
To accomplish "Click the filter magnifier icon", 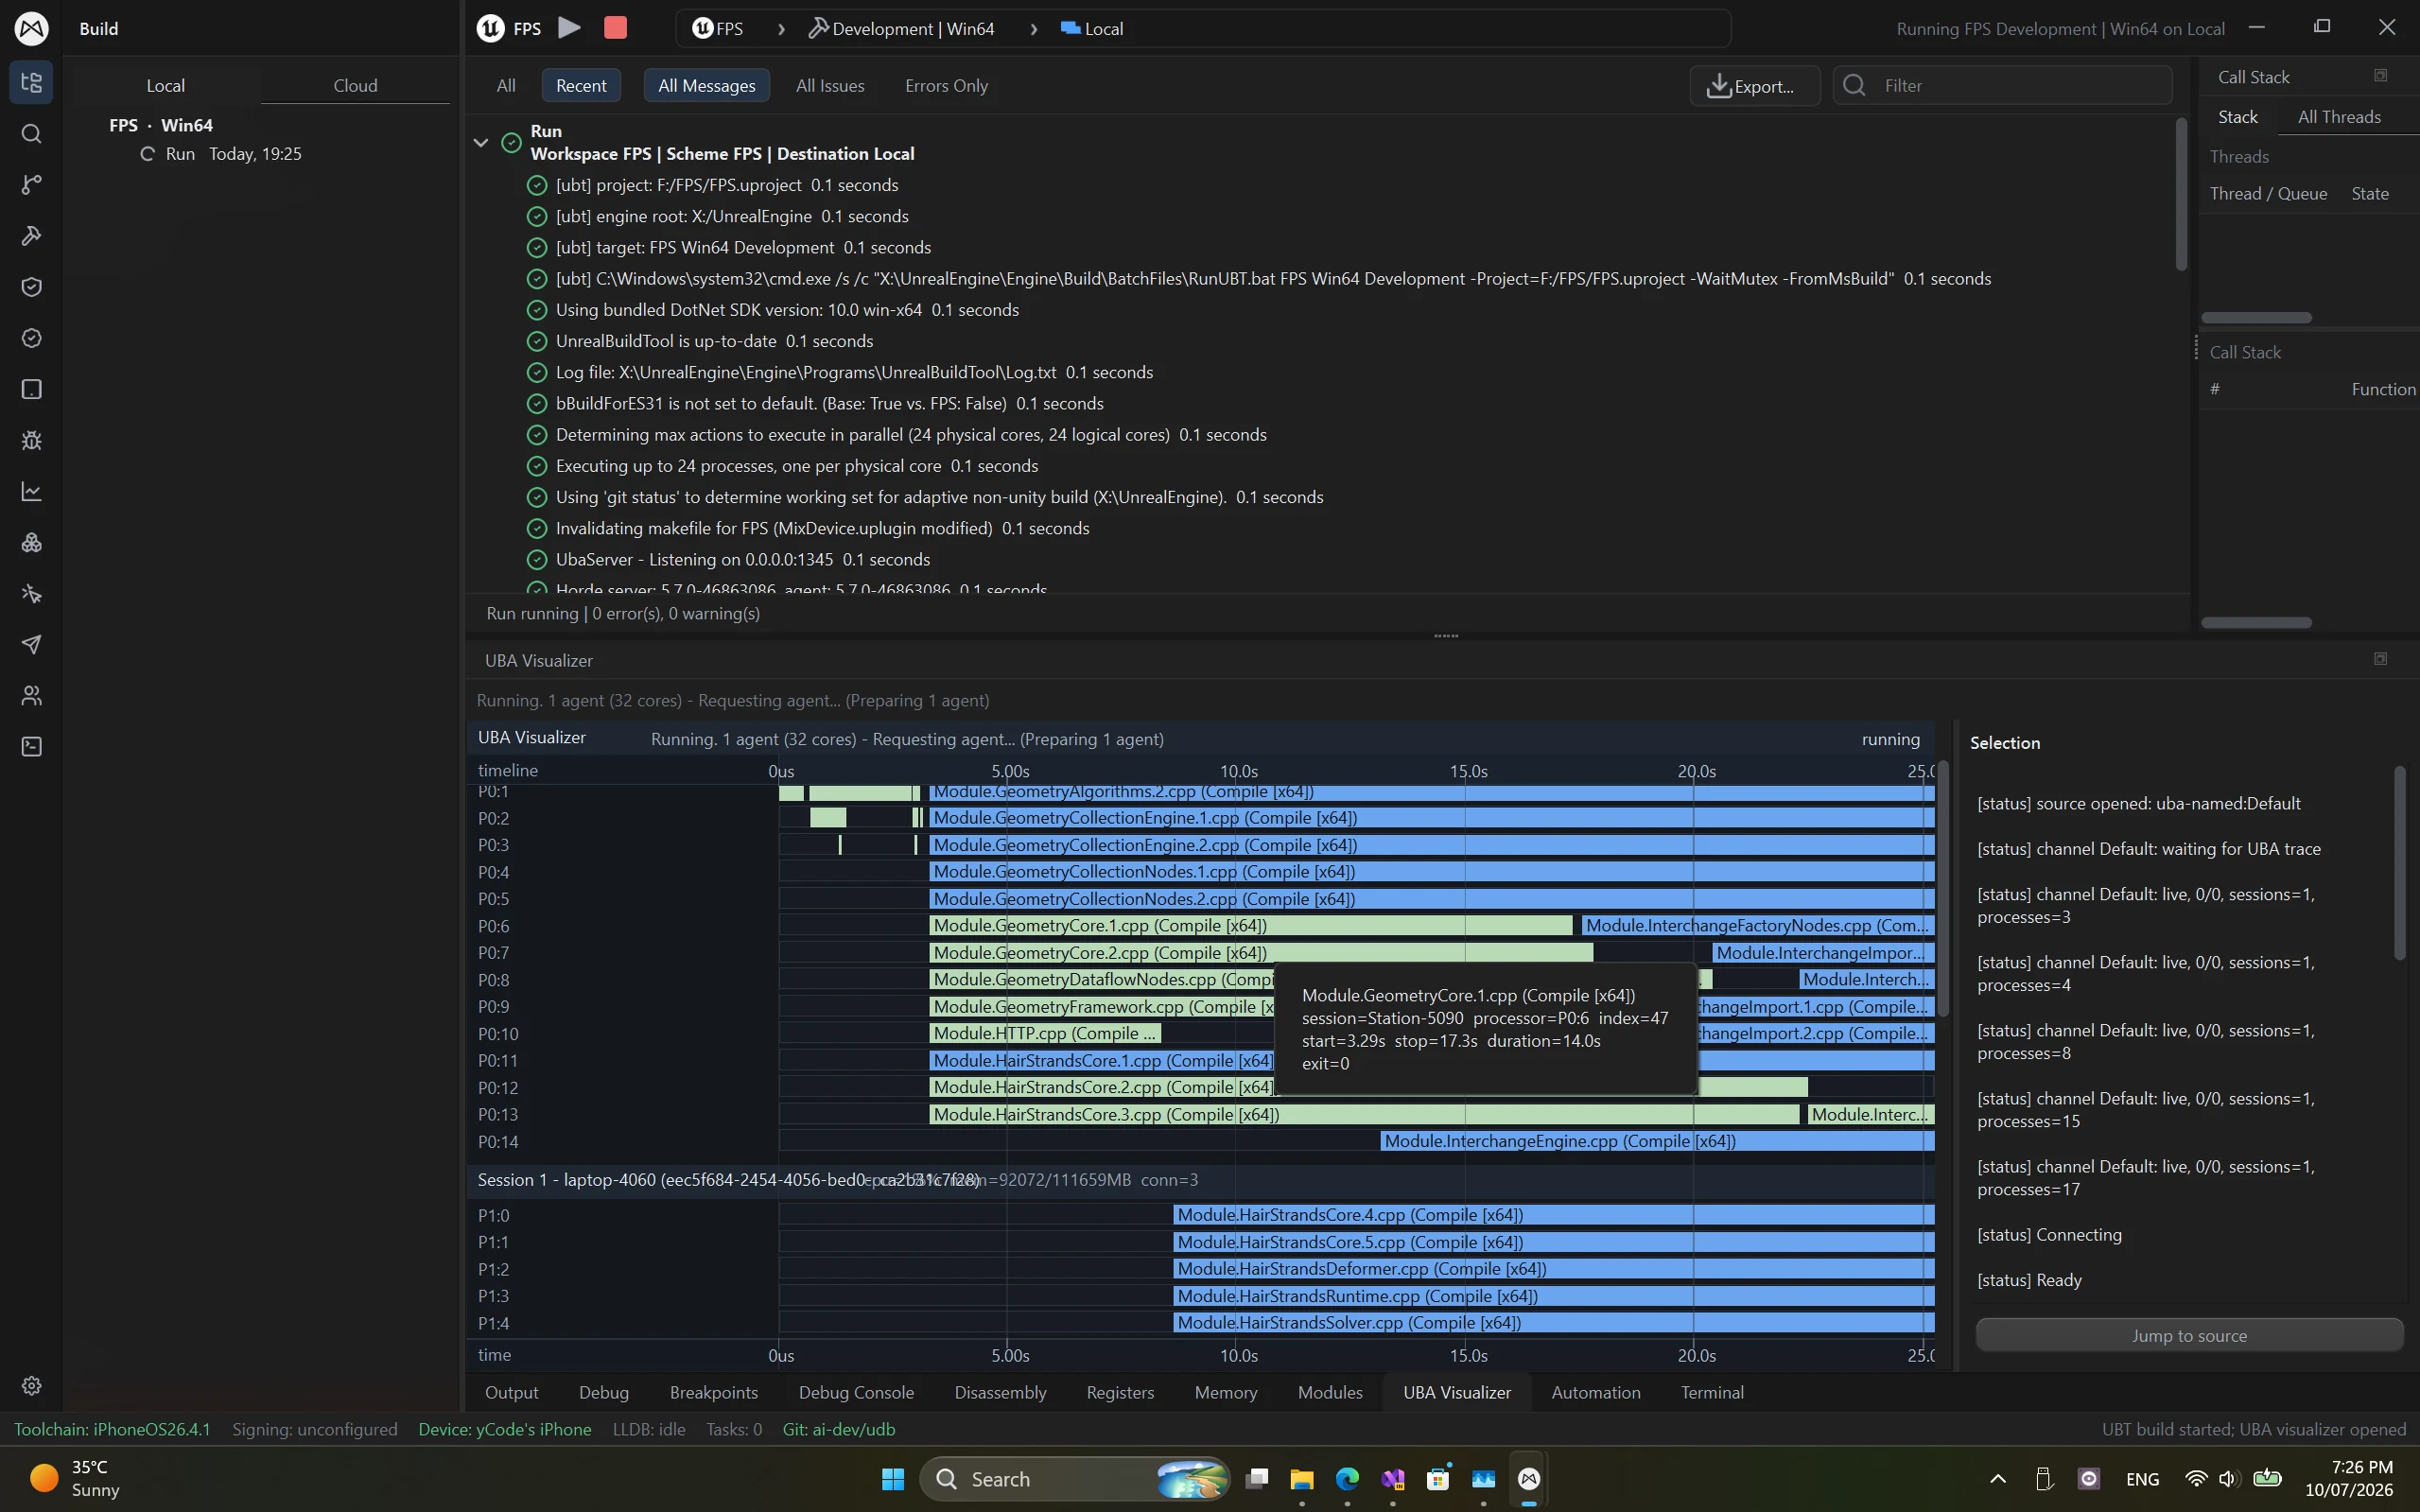I will click(1854, 85).
